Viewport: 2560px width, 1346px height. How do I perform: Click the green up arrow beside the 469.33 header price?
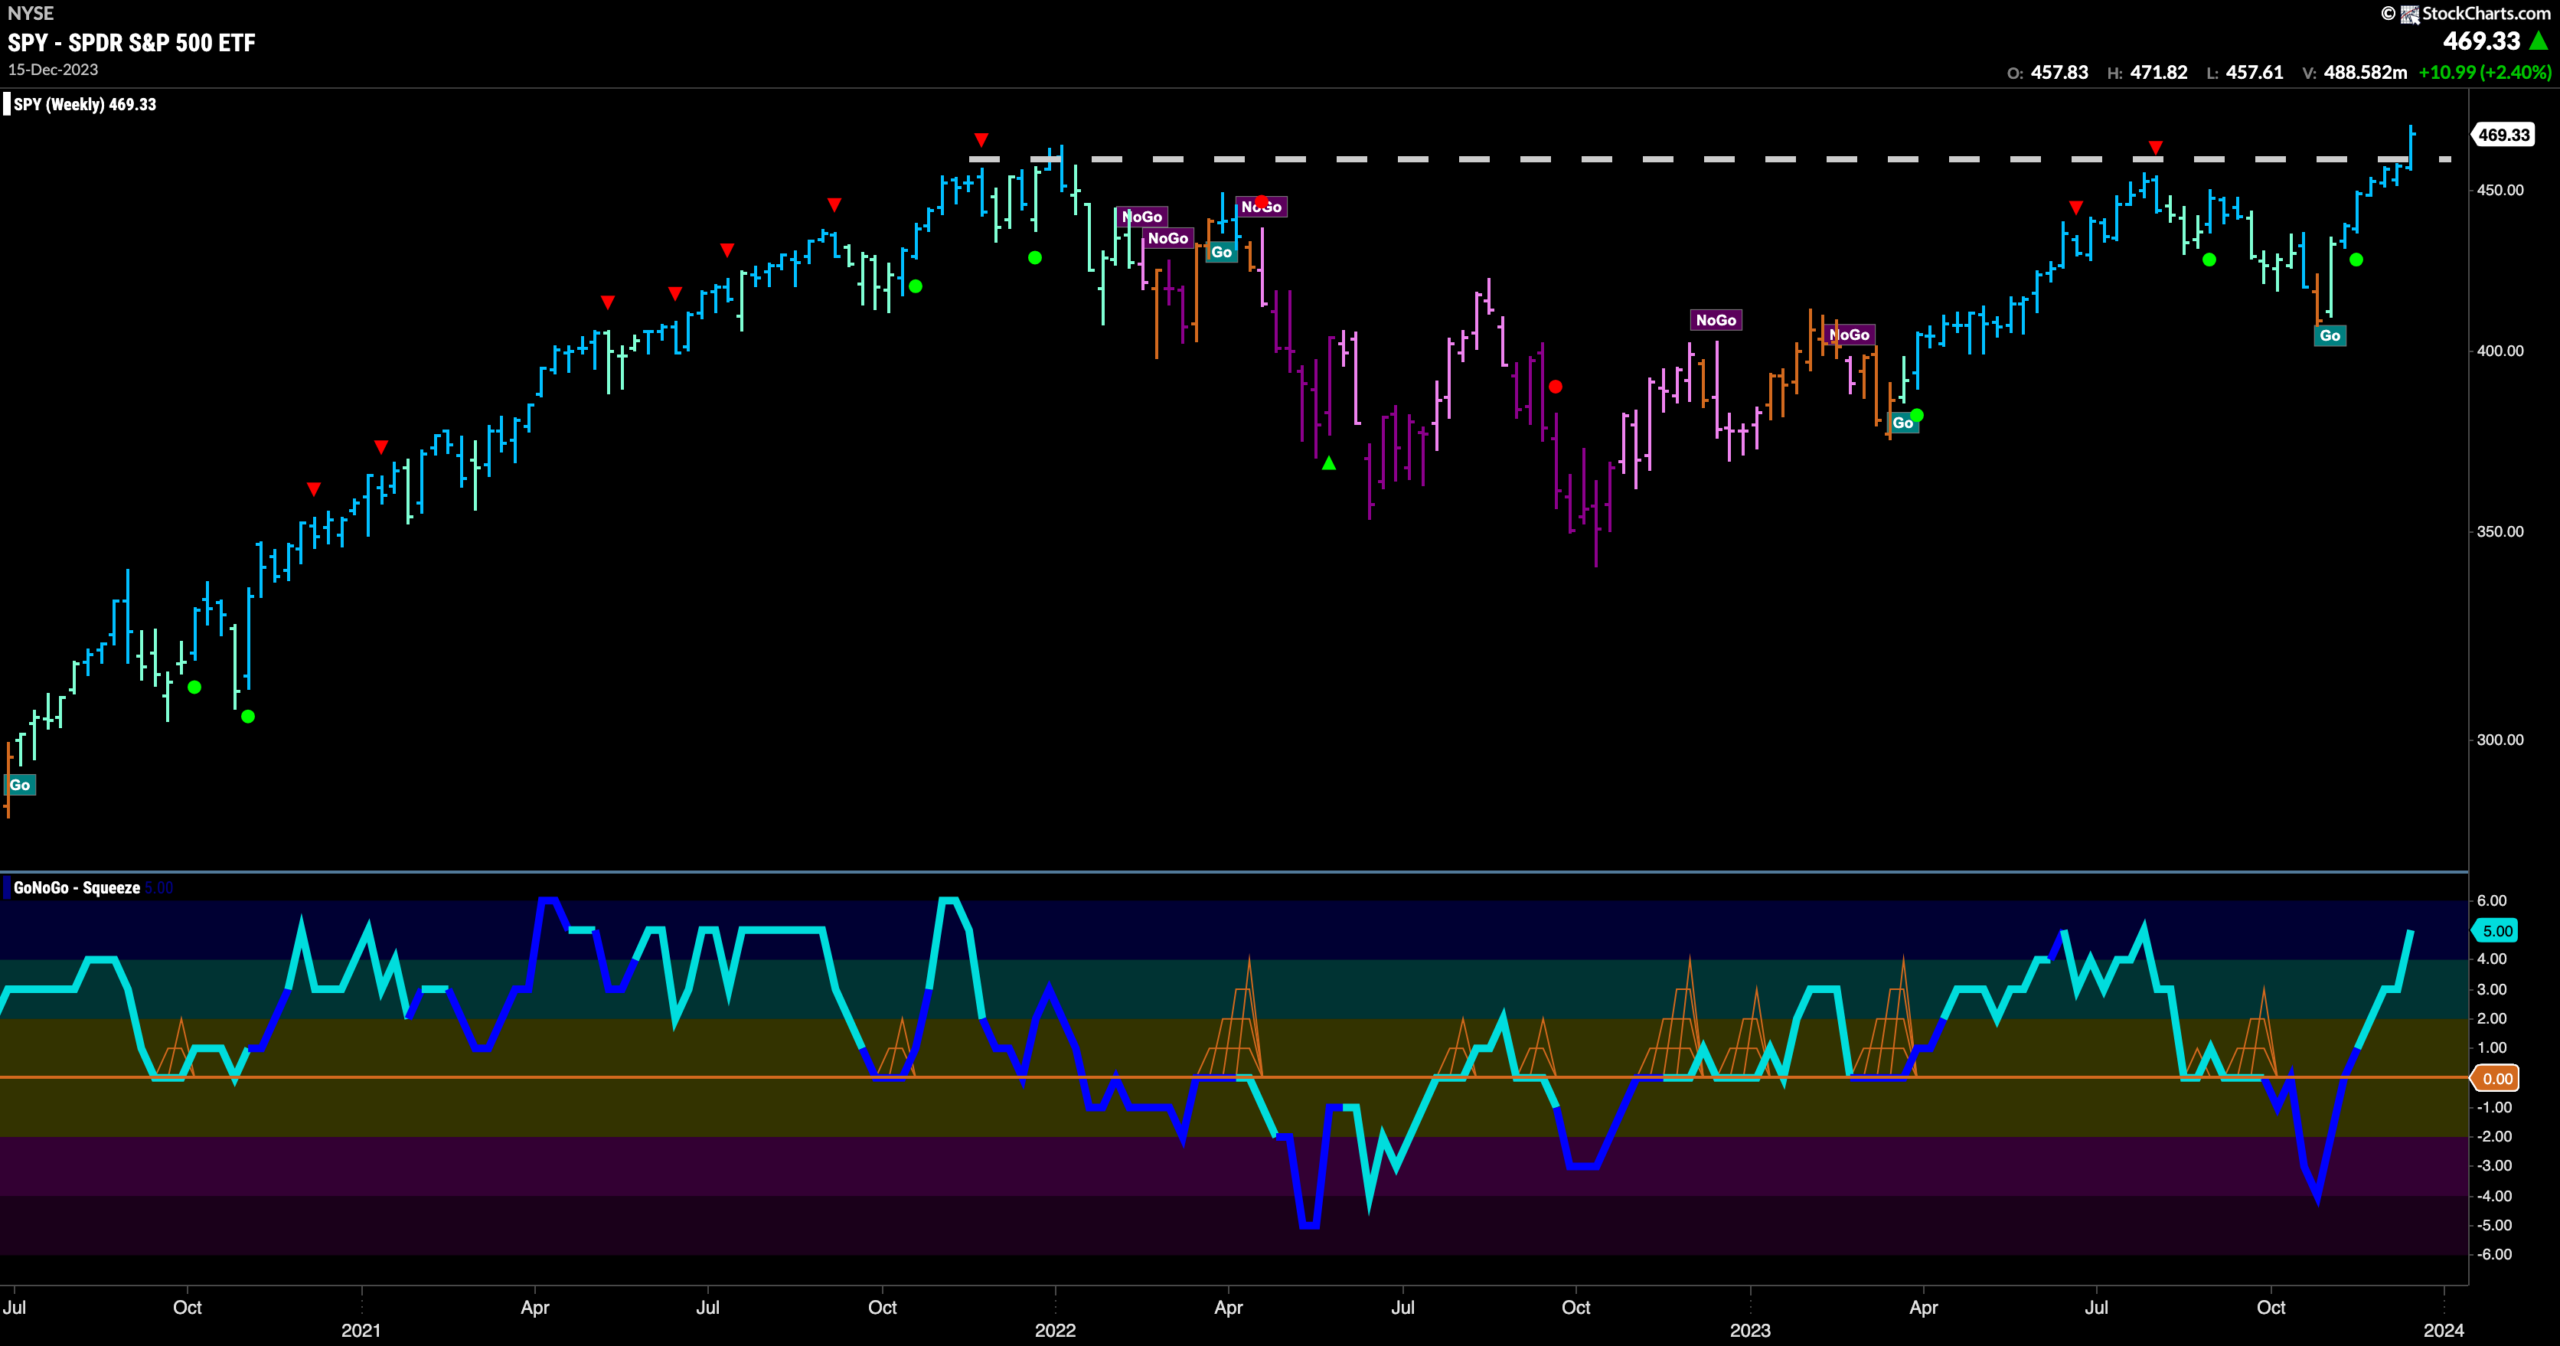pos(2538,41)
